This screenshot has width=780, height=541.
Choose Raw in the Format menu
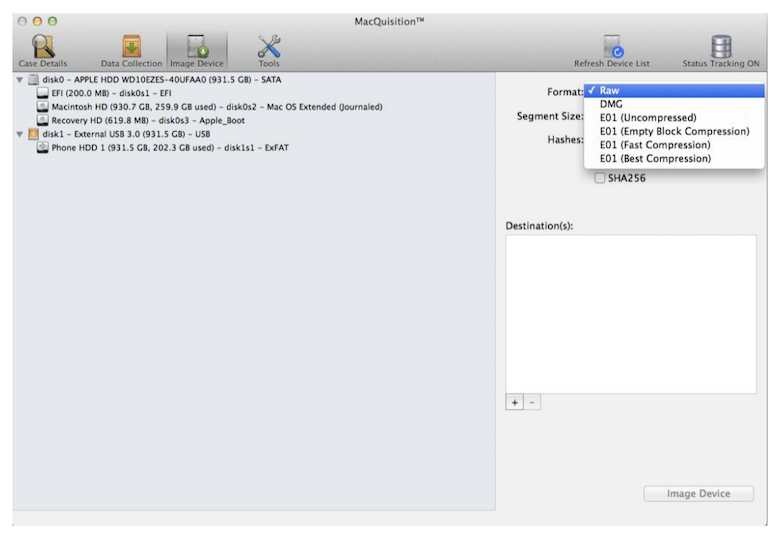[674, 90]
